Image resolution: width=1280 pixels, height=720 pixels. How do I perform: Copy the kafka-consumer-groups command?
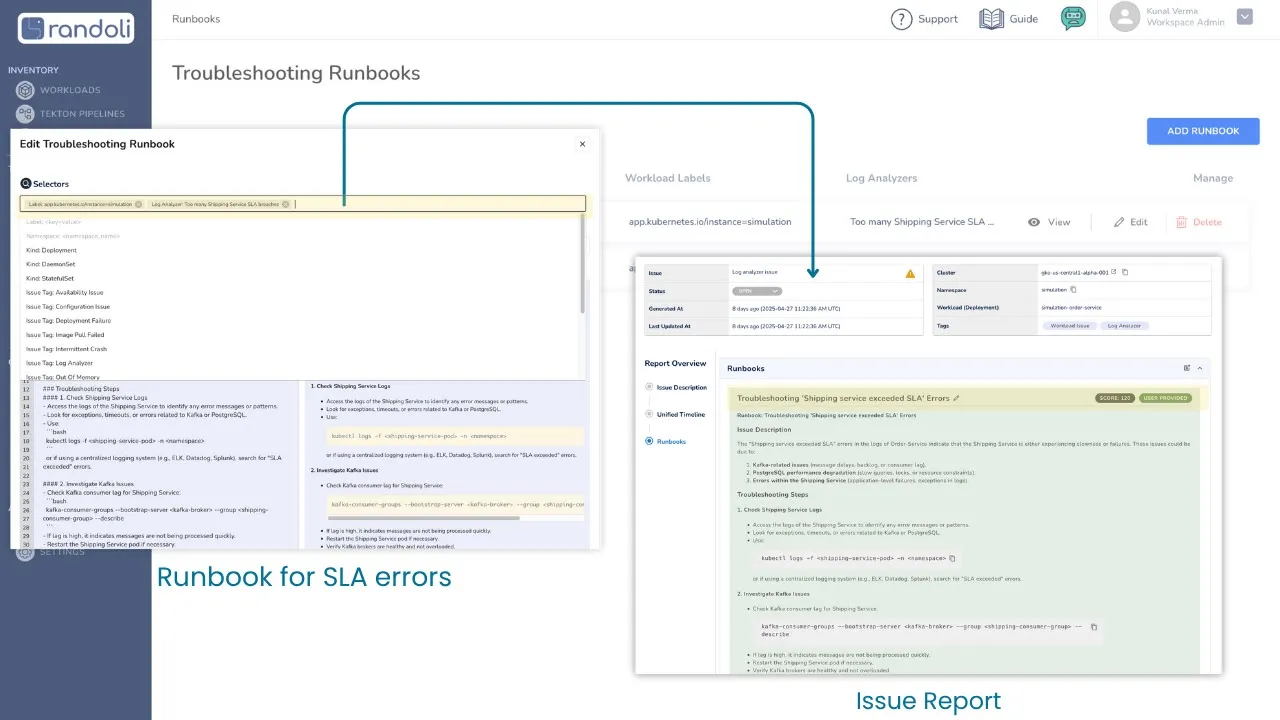pos(1093,627)
